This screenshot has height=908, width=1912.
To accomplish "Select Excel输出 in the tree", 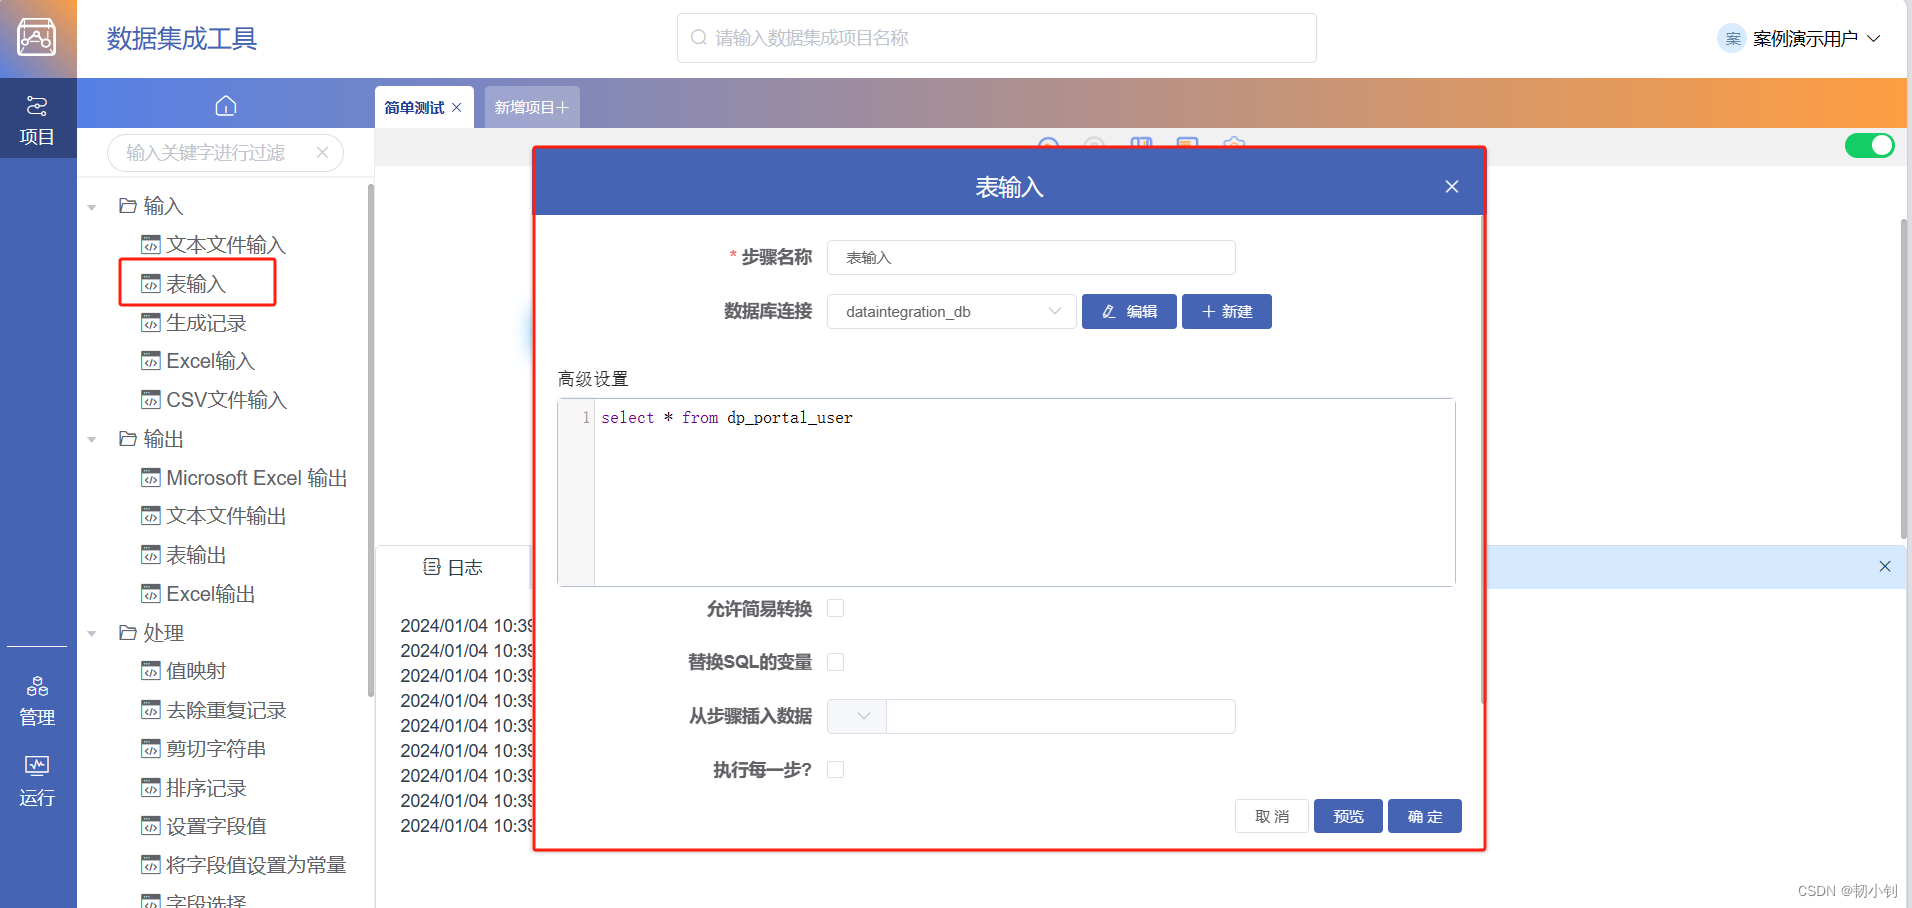I will tap(198, 594).
